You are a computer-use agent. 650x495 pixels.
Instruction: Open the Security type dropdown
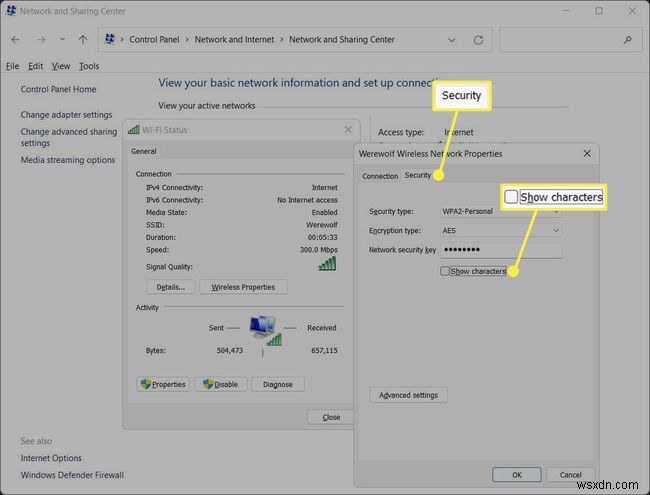pyautogui.click(x=500, y=211)
